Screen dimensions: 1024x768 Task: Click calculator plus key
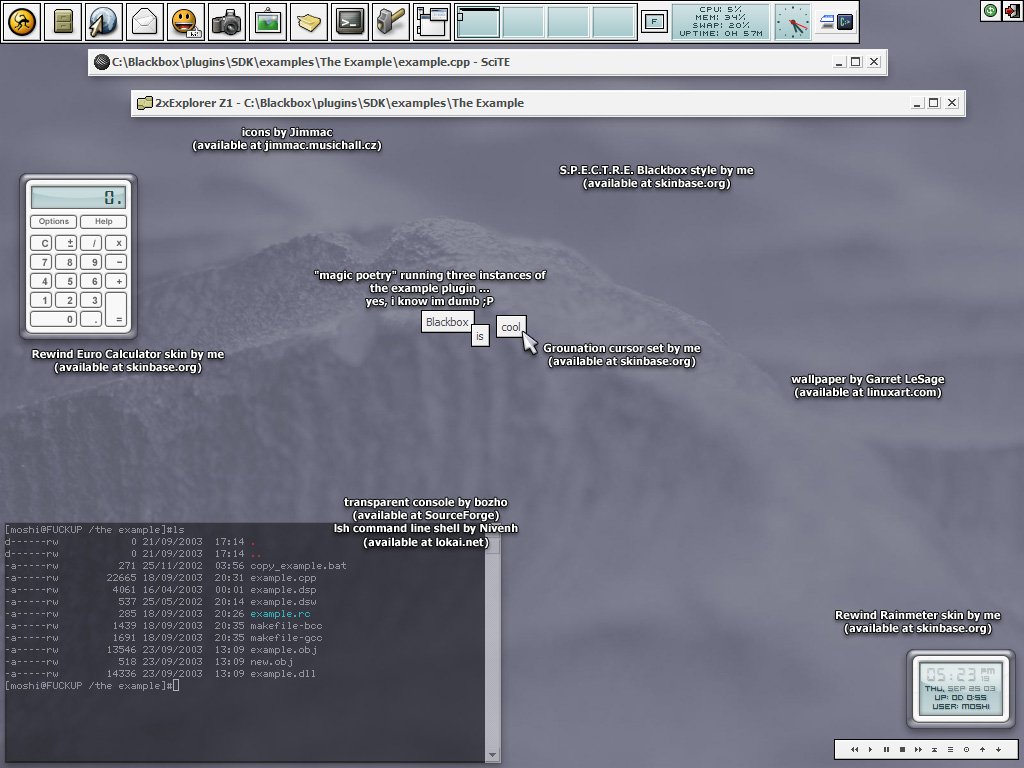pos(118,281)
